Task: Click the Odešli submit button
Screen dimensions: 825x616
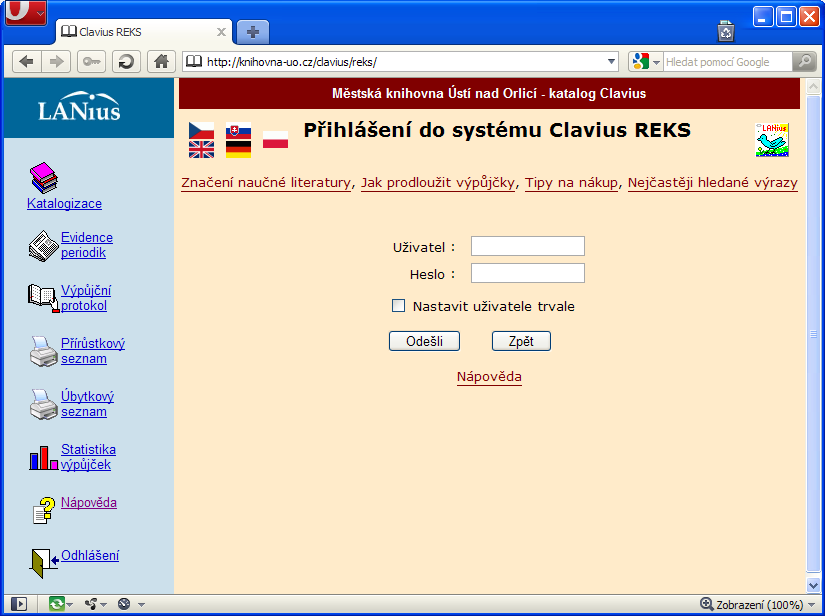Action: coord(424,341)
